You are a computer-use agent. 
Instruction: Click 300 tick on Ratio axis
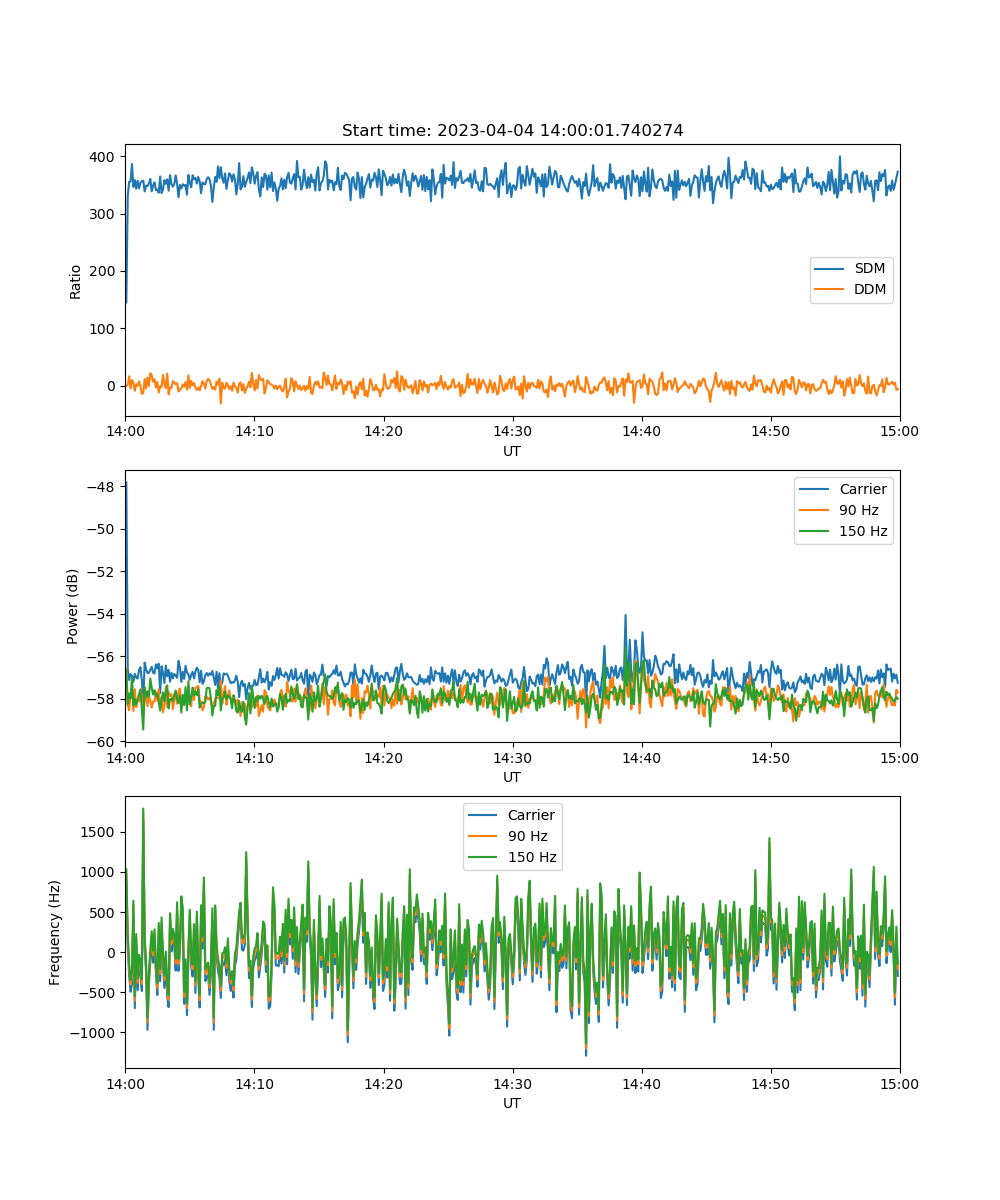pos(104,214)
